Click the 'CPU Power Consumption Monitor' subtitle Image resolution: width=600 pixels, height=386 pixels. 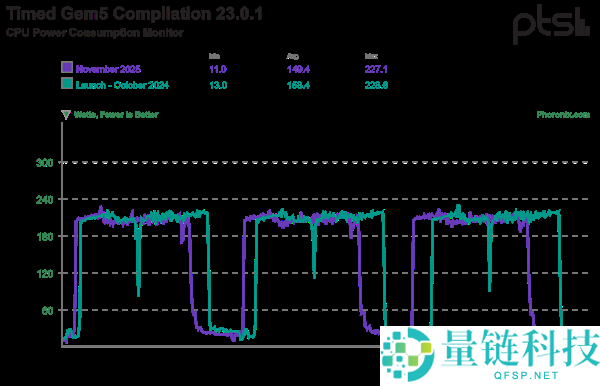click(x=95, y=33)
